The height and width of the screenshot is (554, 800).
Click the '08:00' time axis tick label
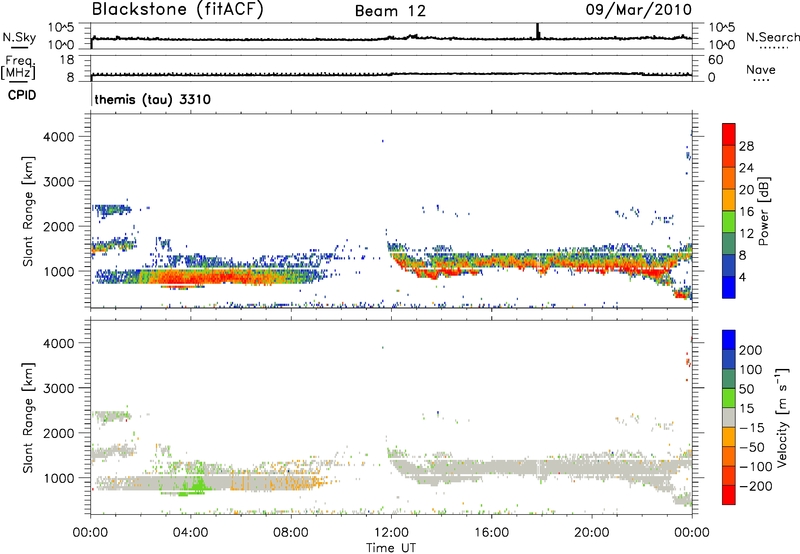click(291, 533)
